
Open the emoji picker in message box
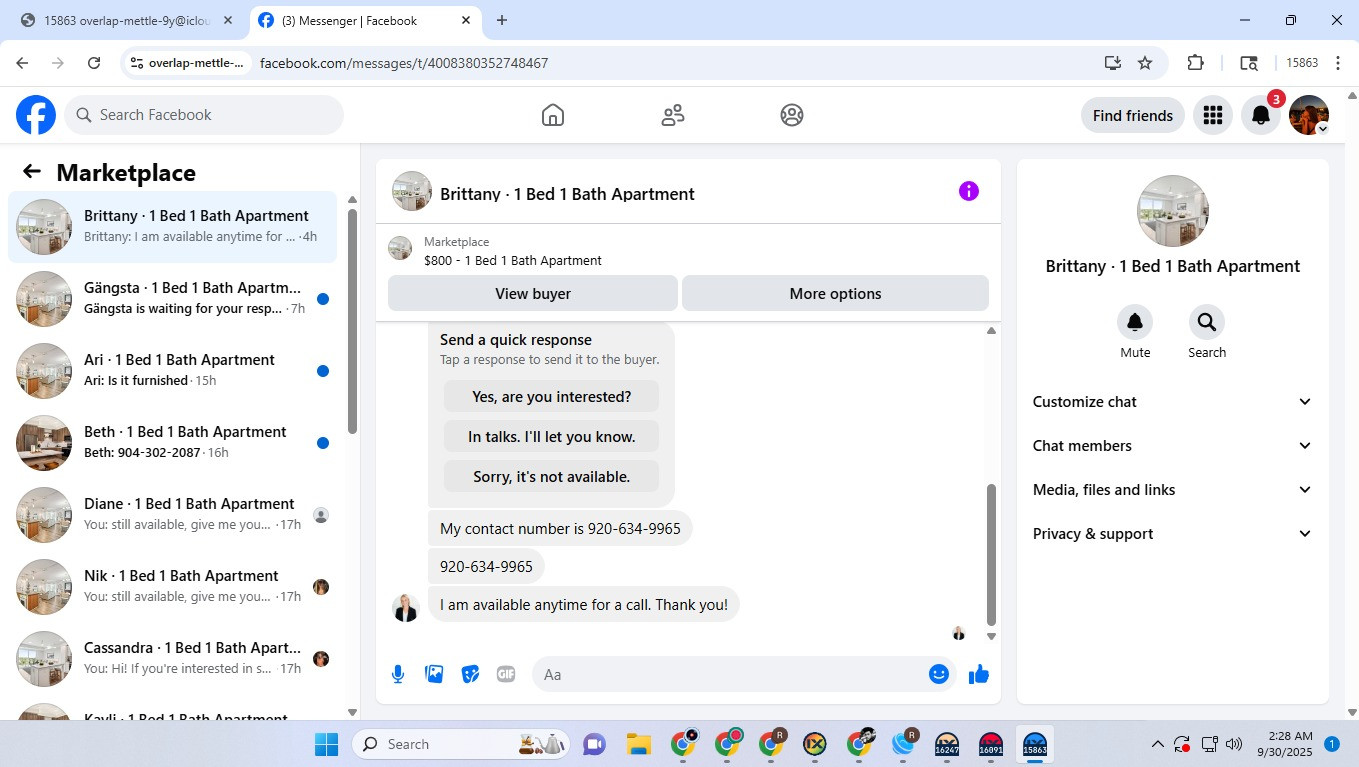coord(938,674)
